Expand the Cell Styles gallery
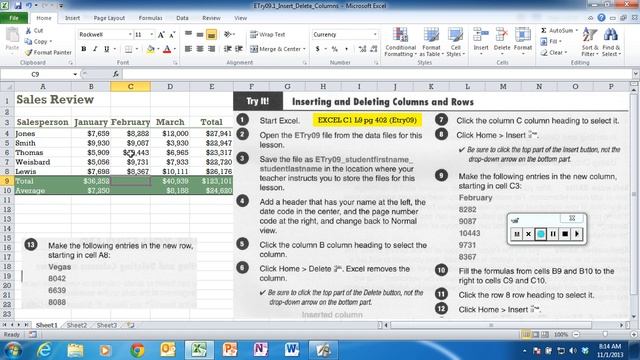Screen dimensions: 640x360 456,42
